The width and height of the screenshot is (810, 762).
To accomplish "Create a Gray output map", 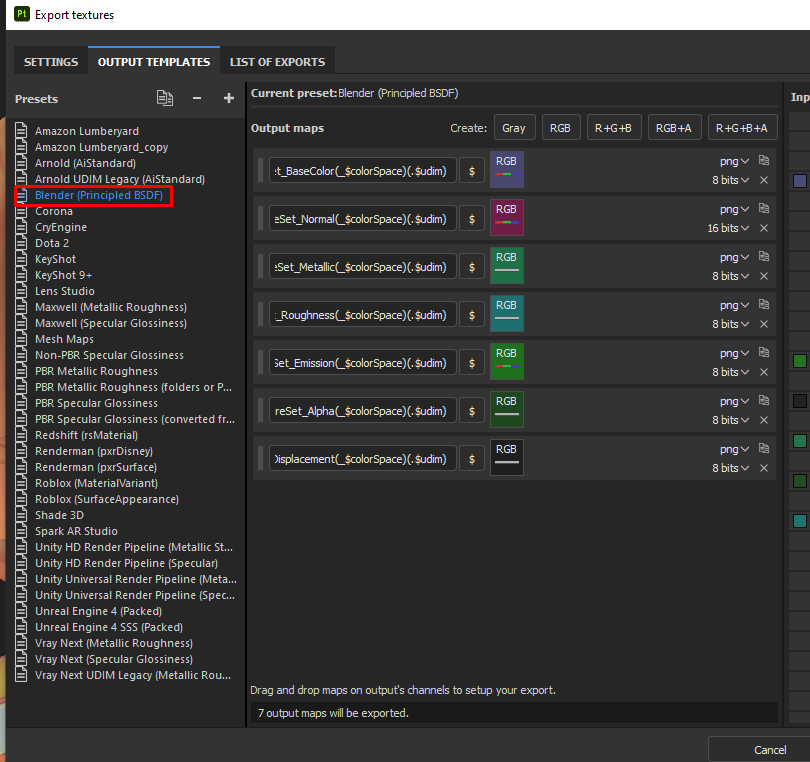I will 514,128.
